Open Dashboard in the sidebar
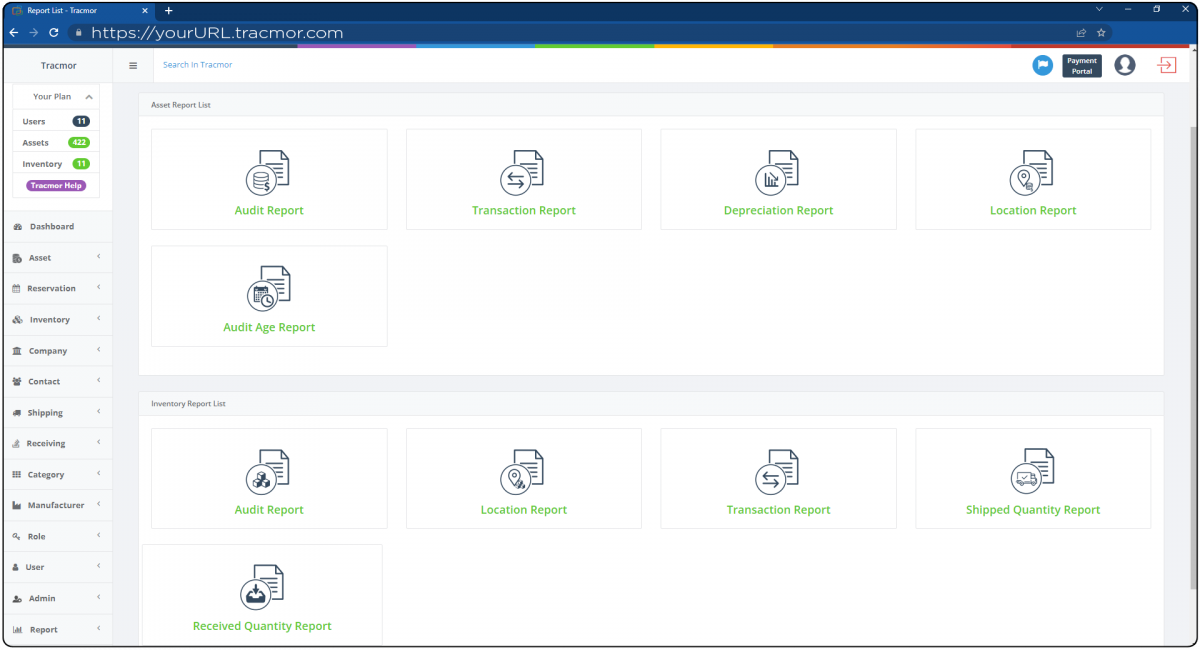 coord(57,227)
